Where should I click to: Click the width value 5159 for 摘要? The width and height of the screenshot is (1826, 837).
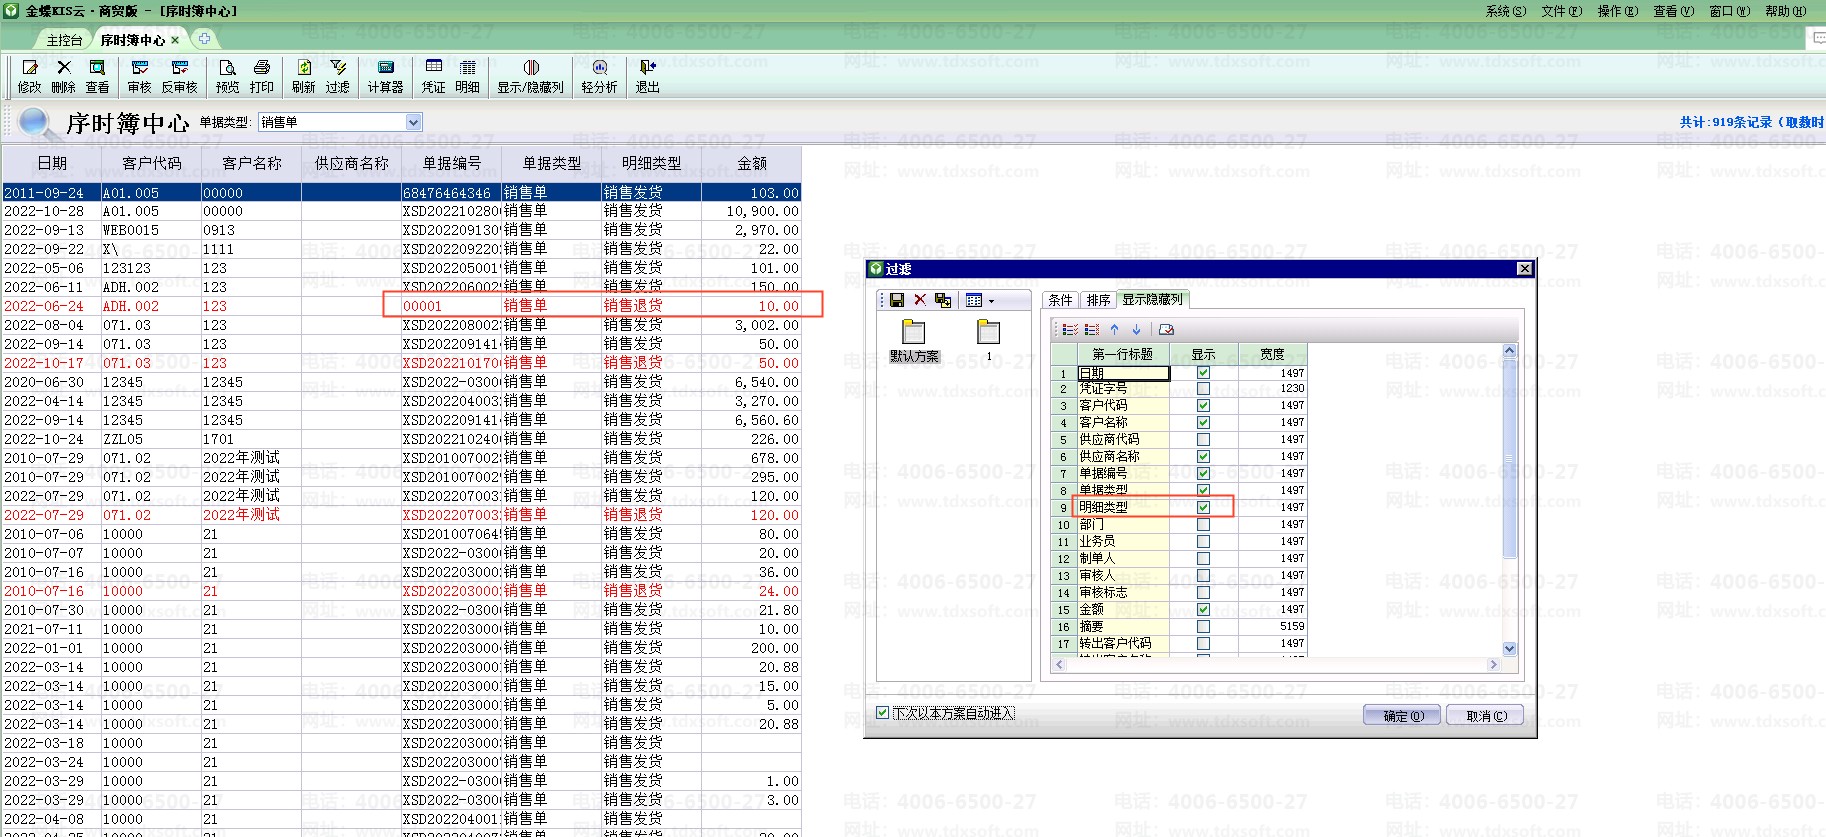click(1273, 626)
